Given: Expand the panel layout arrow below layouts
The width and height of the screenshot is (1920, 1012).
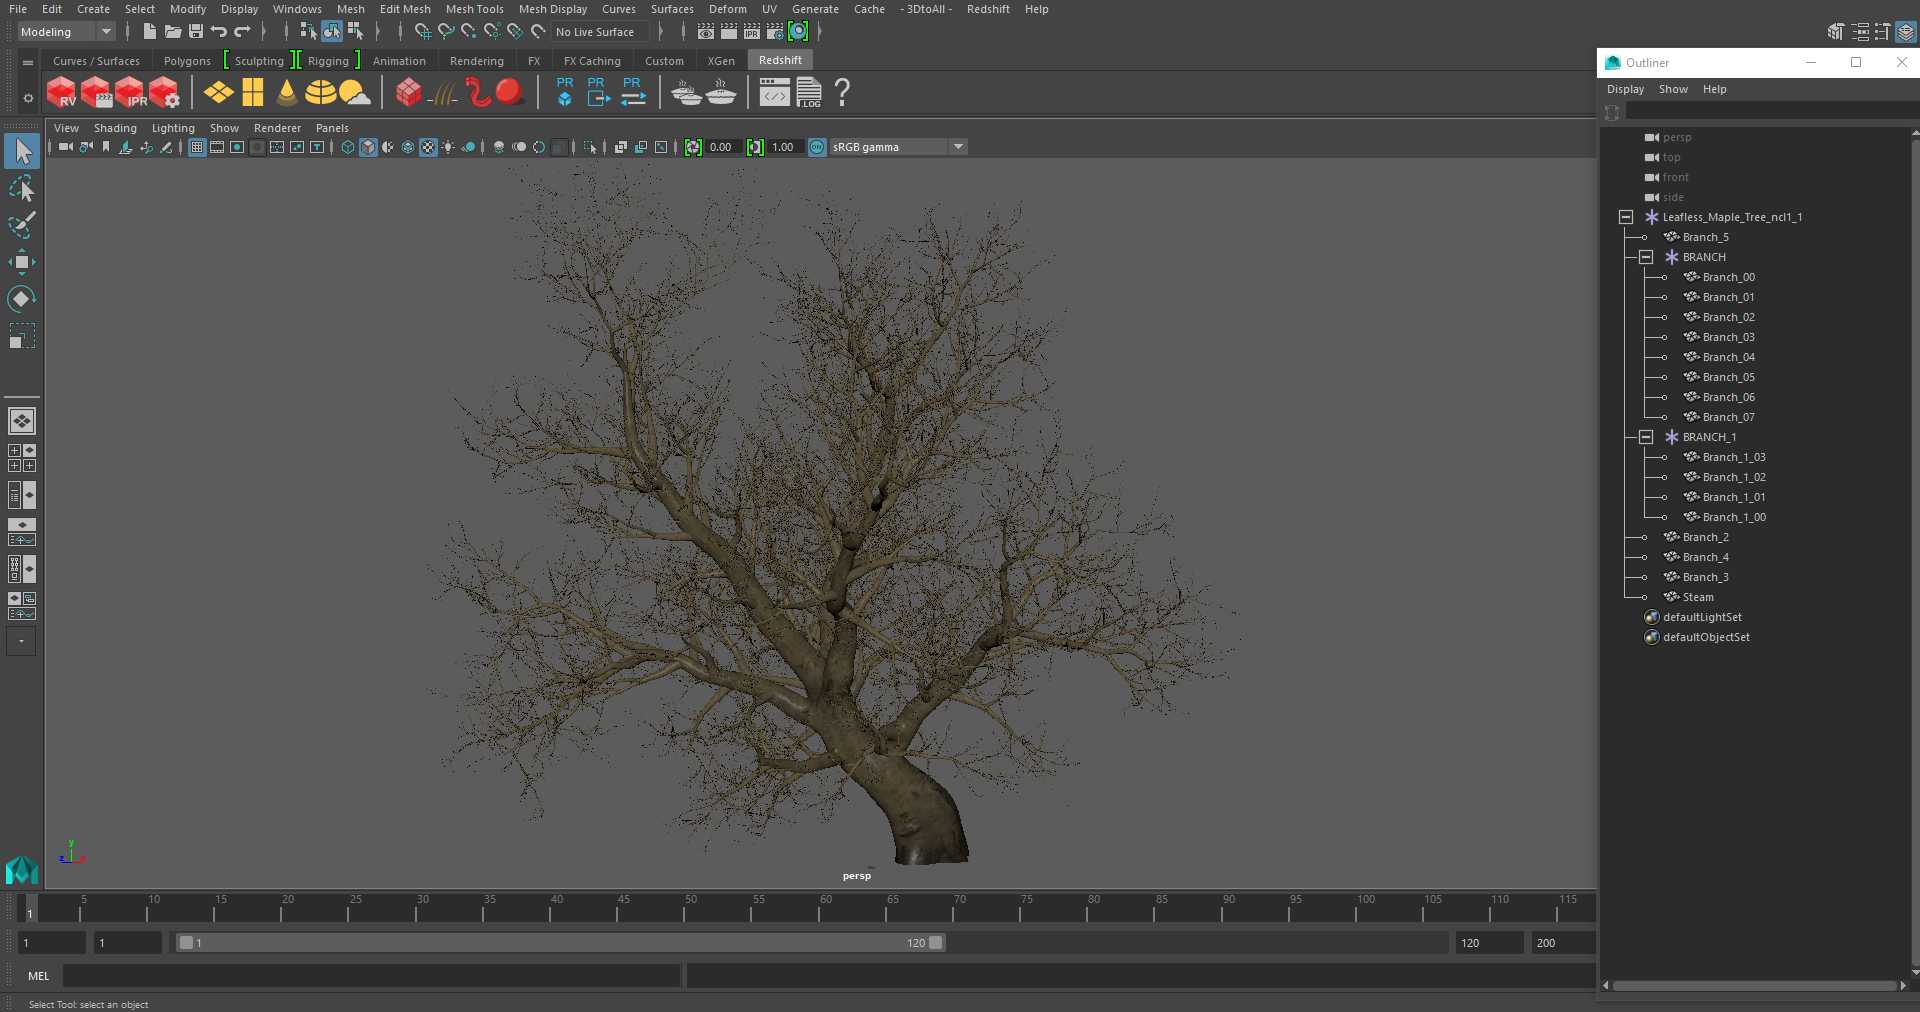Looking at the screenshot, I should pyautogui.click(x=21, y=641).
